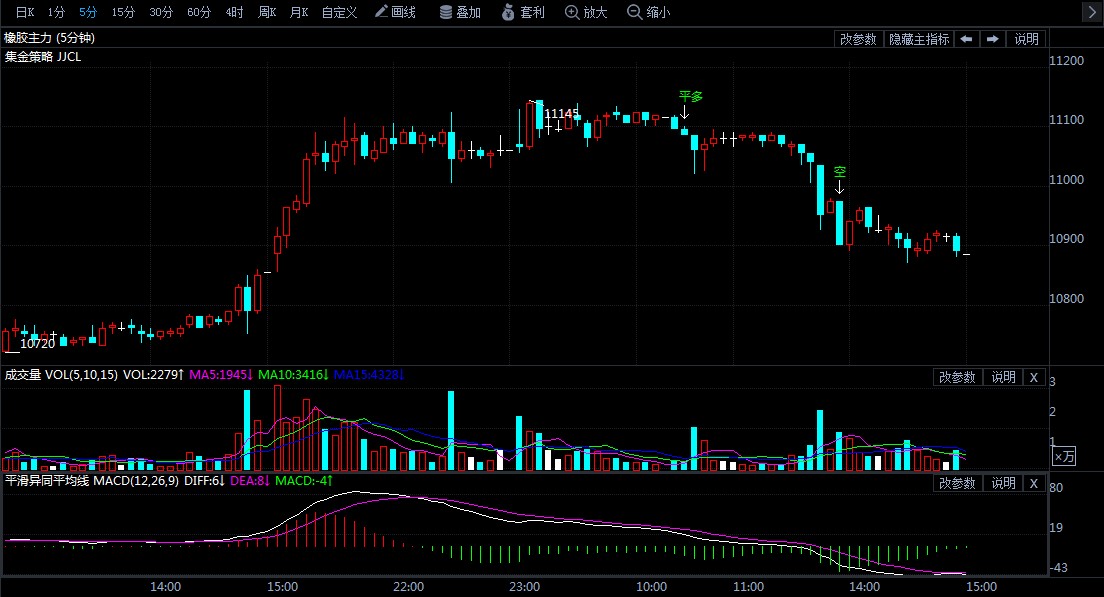Click the ×万 volume unit label
Viewport: 1104px width, 597px height.
point(1065,456)
